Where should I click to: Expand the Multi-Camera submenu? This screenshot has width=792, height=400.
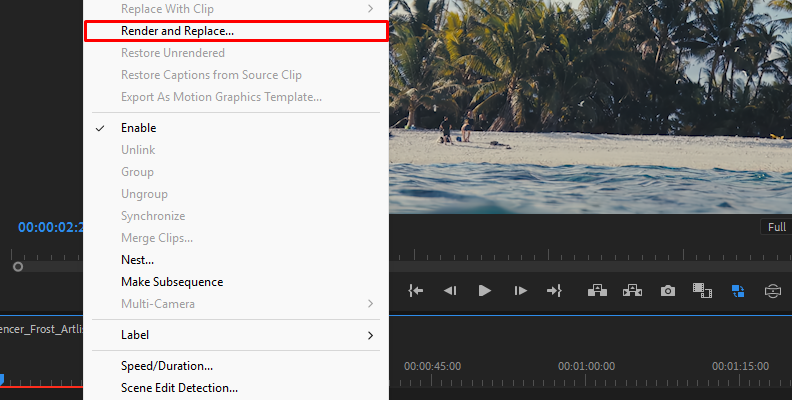[236, 304]
